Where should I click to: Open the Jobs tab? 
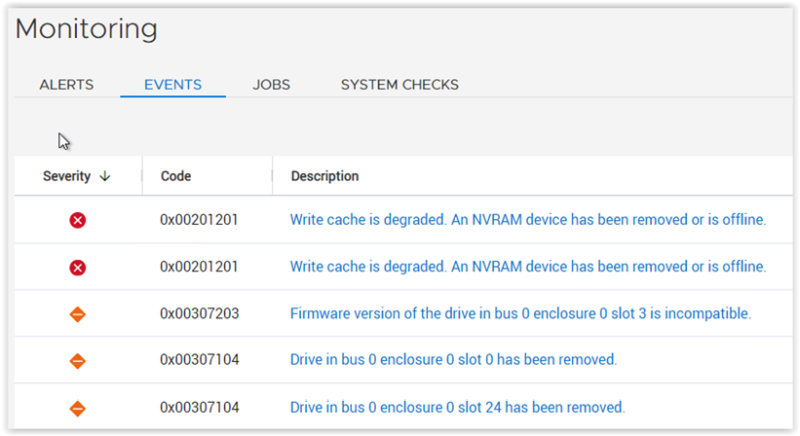click(x=271, y=85)
